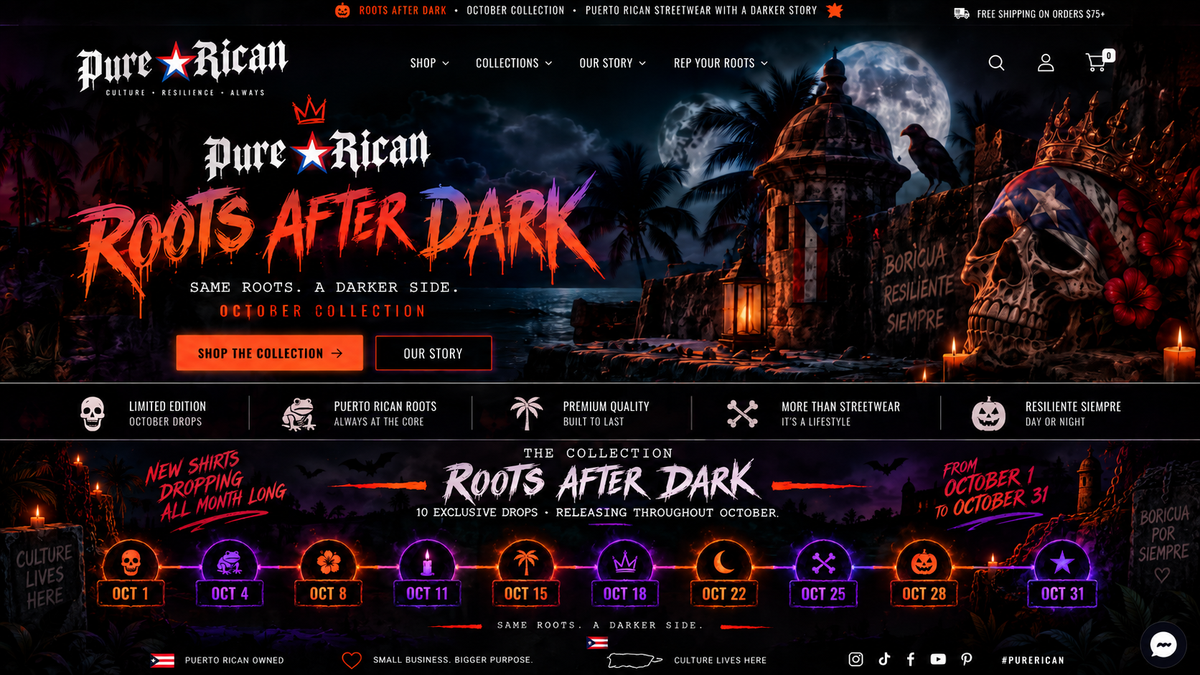Open the chat messenger bubble
This screenshot has width=1200, height=675.
point(1162,646)
